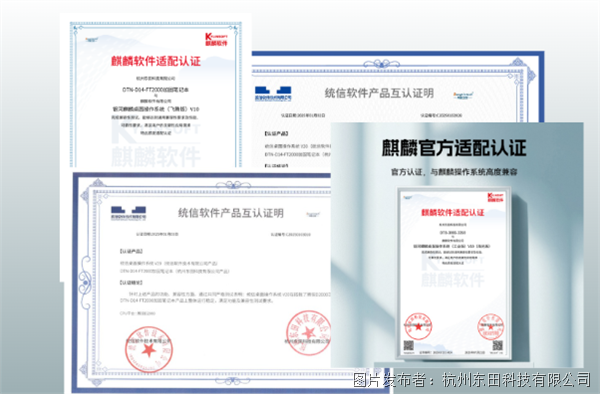Open the framed Kylin certificate thumbnail
The width and height of the screenshot is (600, 394).
point(454,273)
